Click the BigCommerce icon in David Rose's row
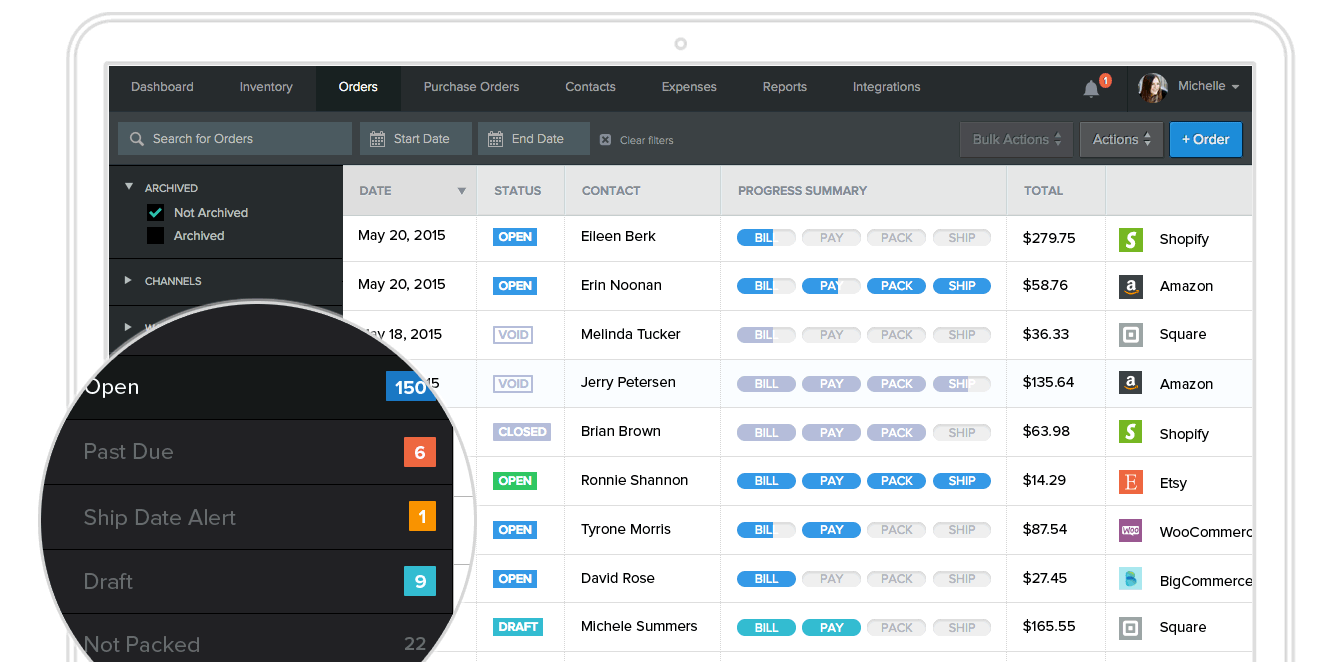 tap(1130, 579)
